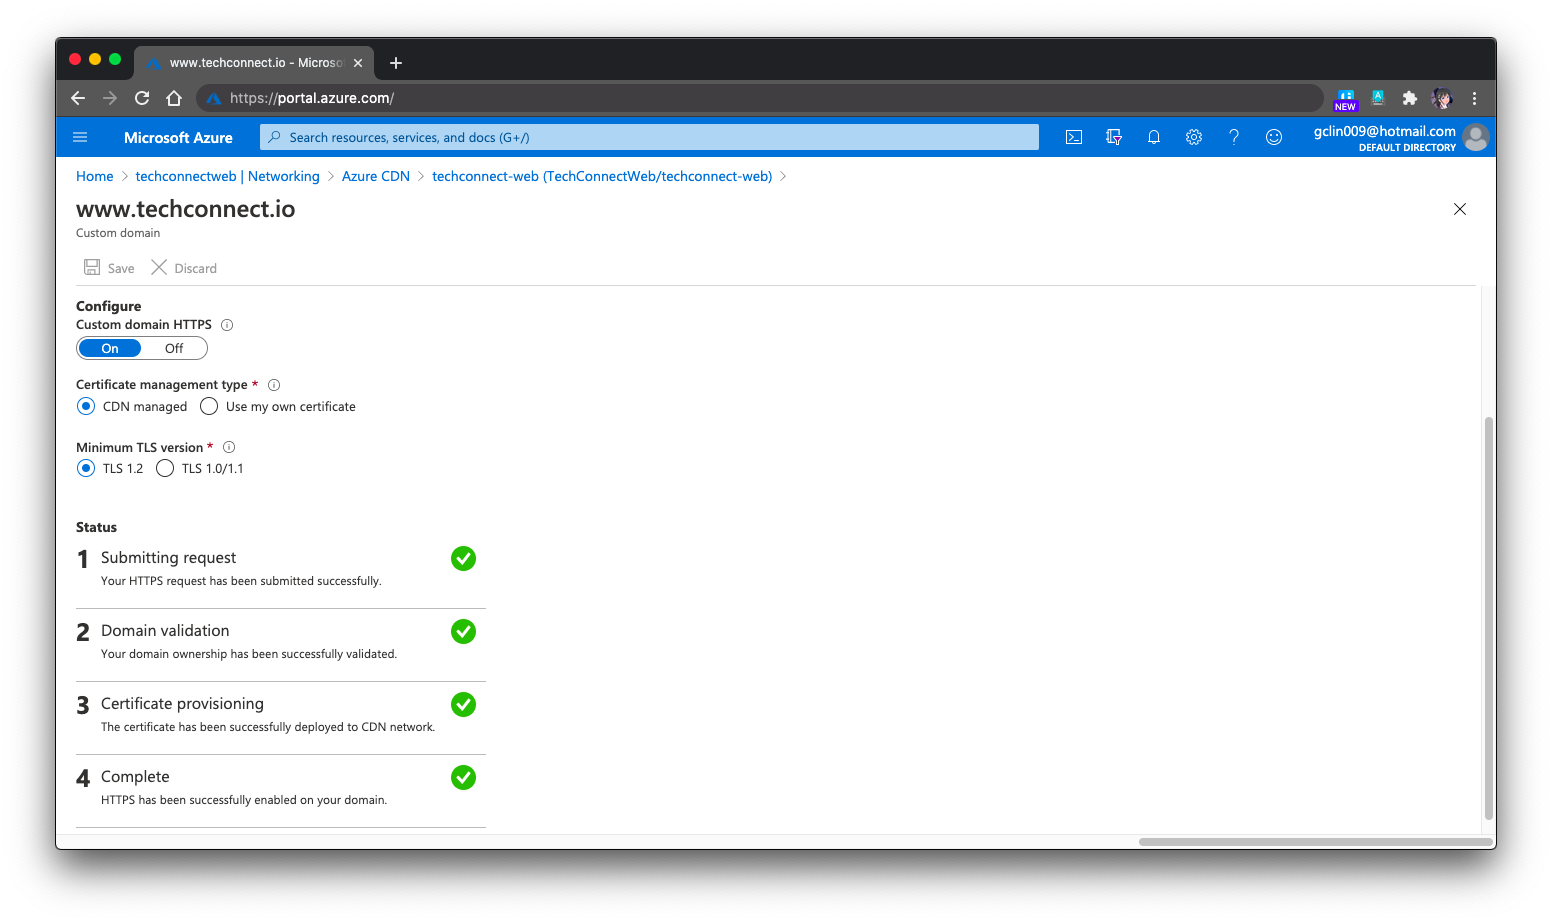Focus the Search resources search box
1552x923 pixels.
tap(650, 137)
